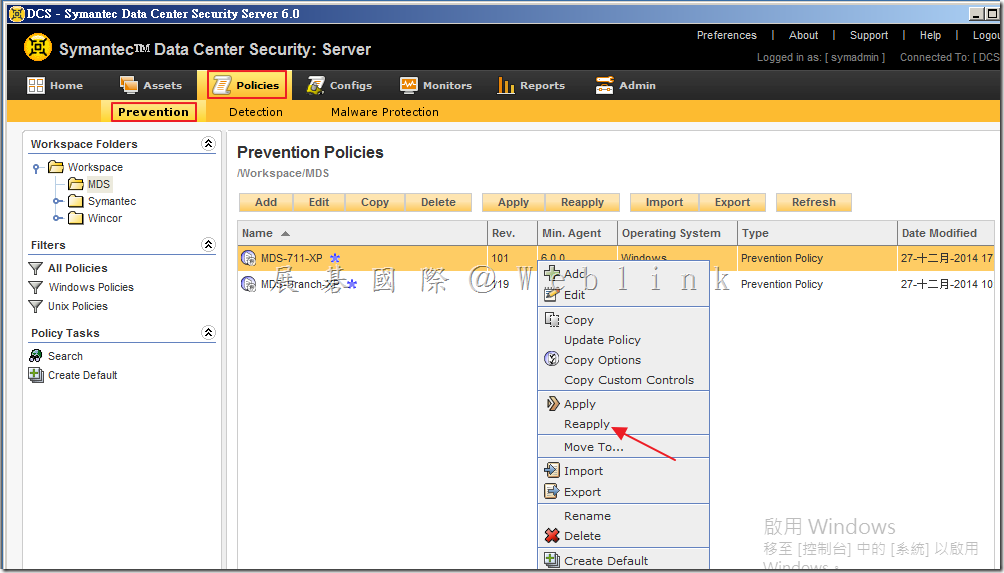Select the Workspace root folder

click(86, 167)
